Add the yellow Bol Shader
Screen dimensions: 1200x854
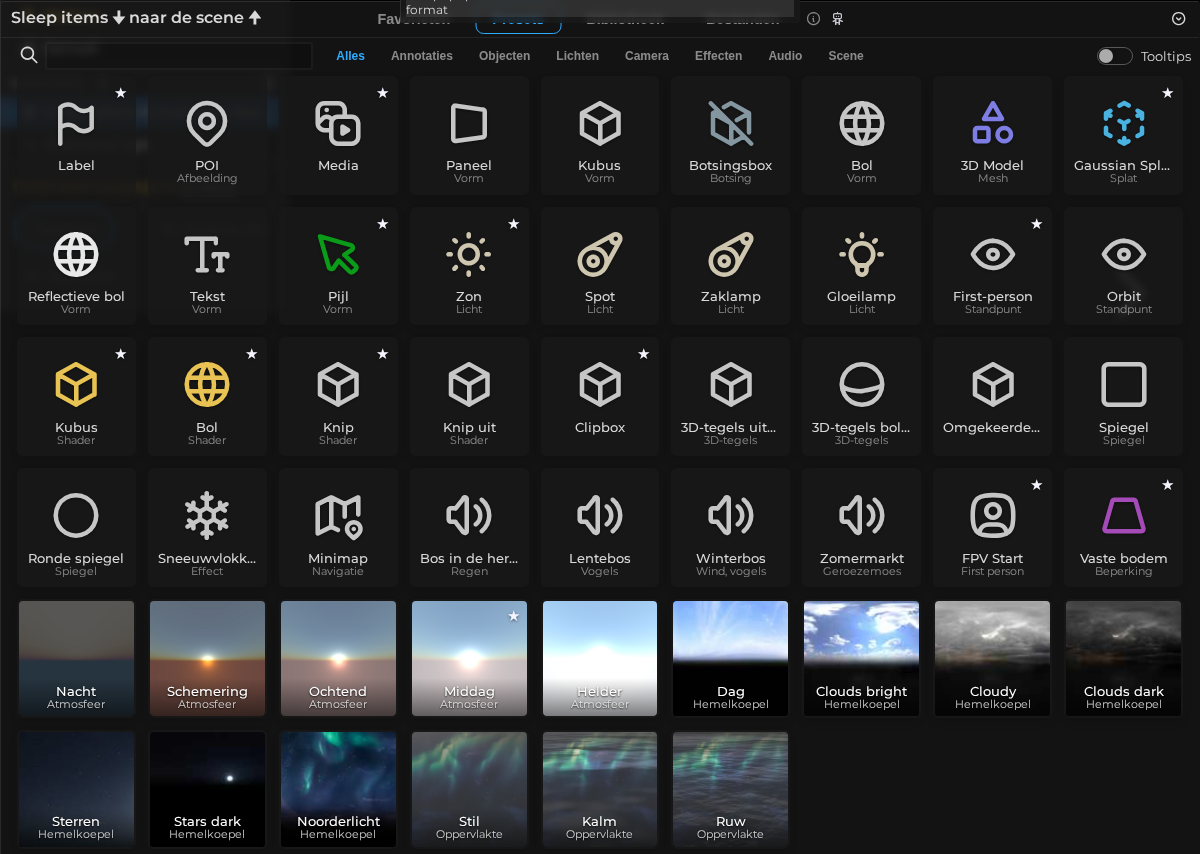coord(207,396)
